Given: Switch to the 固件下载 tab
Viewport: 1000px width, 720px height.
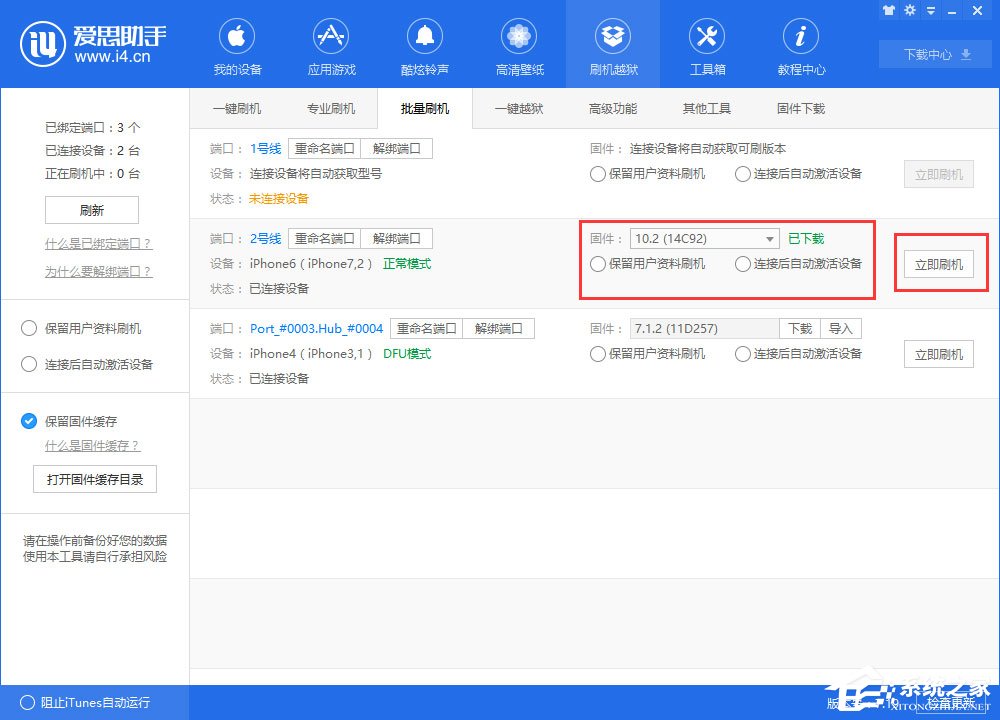Looking at the screenshot, I should click(799, 108).
